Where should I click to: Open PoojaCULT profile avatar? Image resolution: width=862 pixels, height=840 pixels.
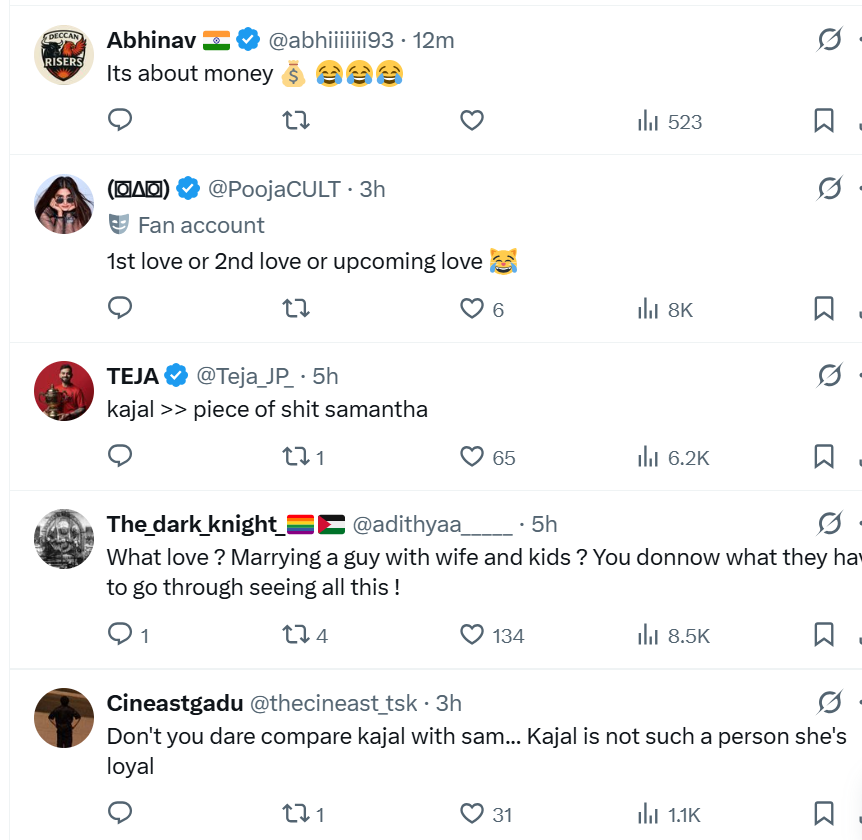64,204
